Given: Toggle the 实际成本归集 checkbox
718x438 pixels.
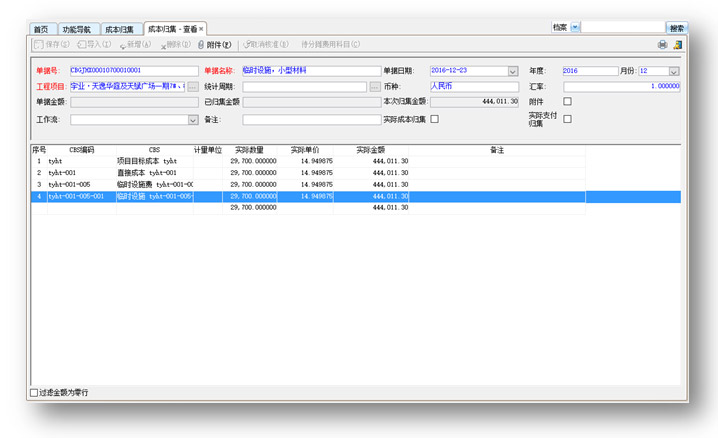Looking at the screenshot, I should pos(435,119).
